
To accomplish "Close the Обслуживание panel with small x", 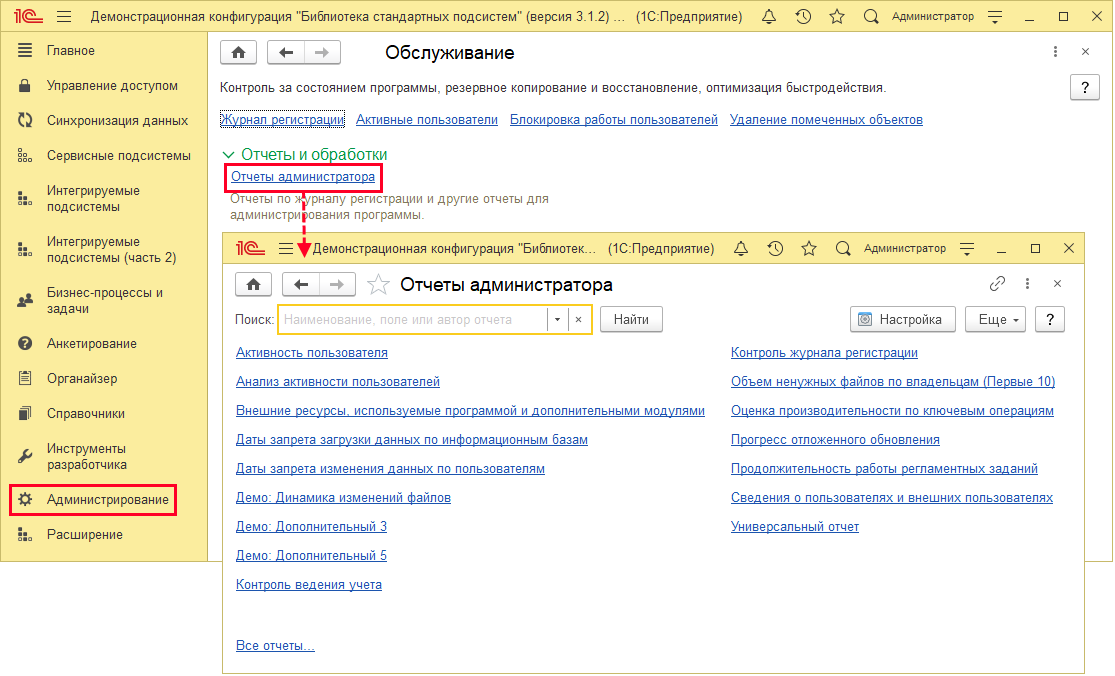I will [x=1085, y=52].
